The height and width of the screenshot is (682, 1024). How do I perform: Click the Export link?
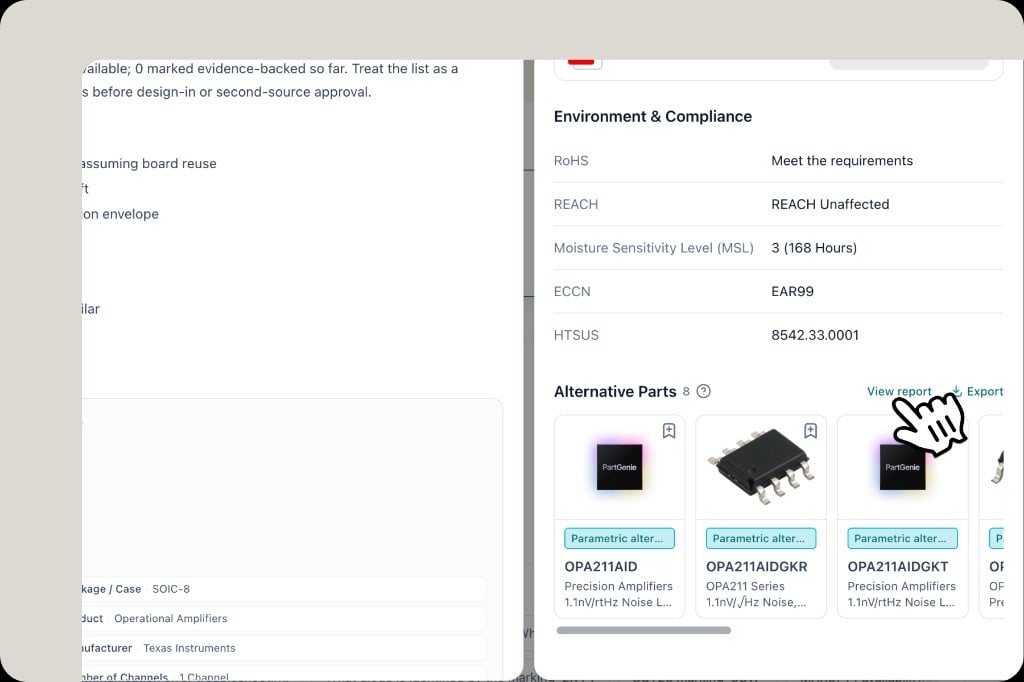[985, 391]
